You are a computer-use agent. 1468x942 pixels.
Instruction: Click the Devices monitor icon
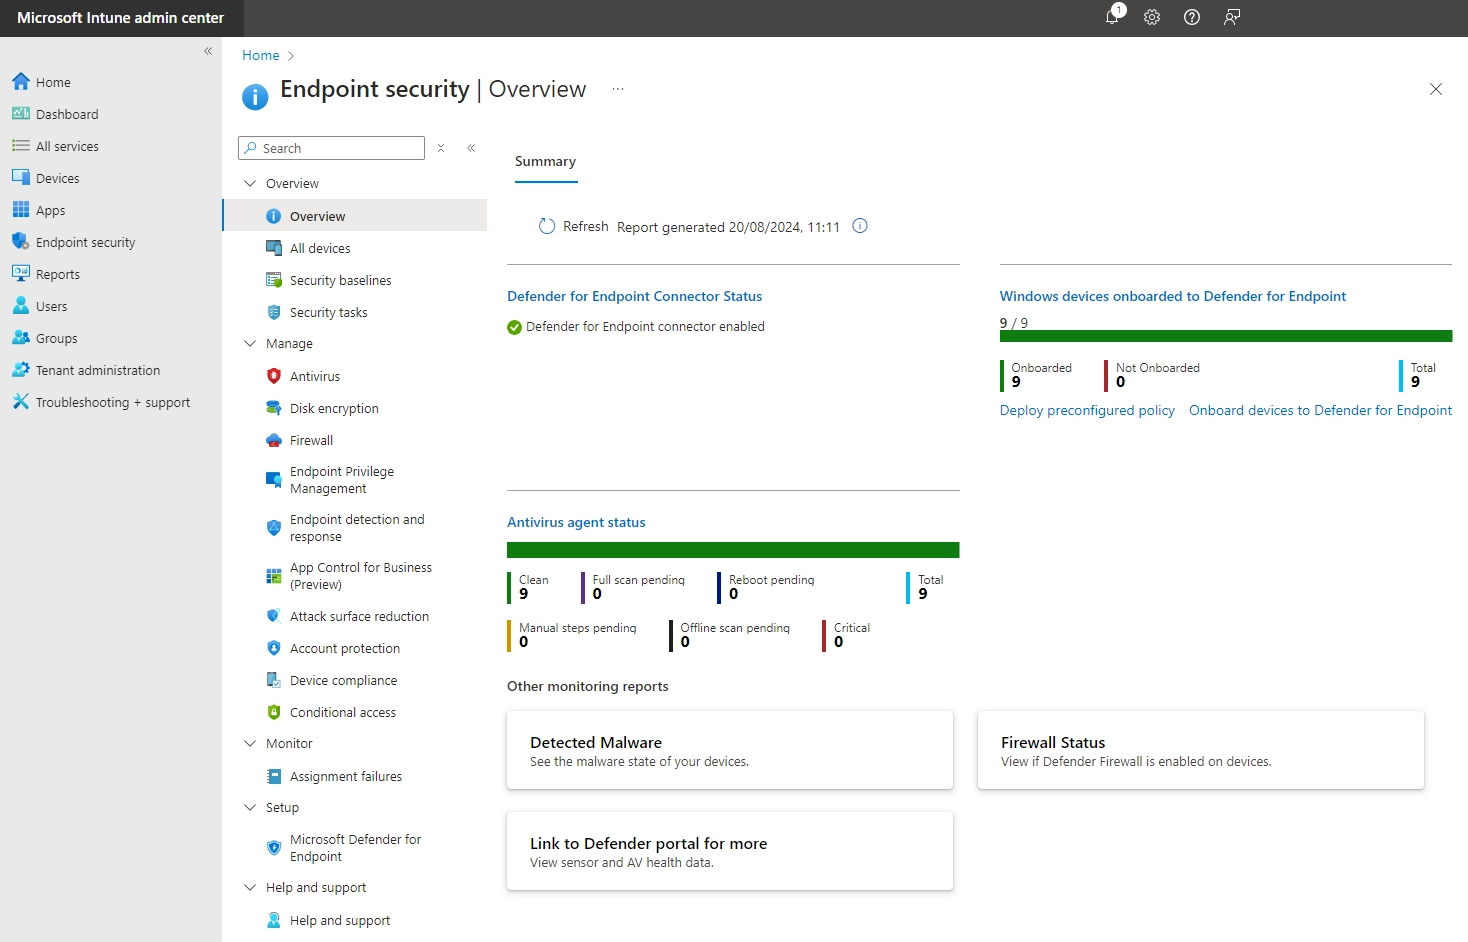click(x=21, y=178)
